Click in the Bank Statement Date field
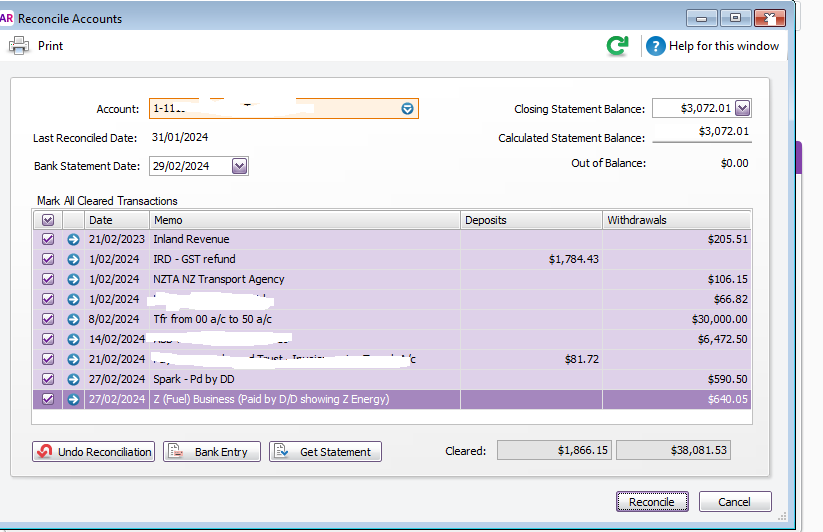 [x=188, y=166]
